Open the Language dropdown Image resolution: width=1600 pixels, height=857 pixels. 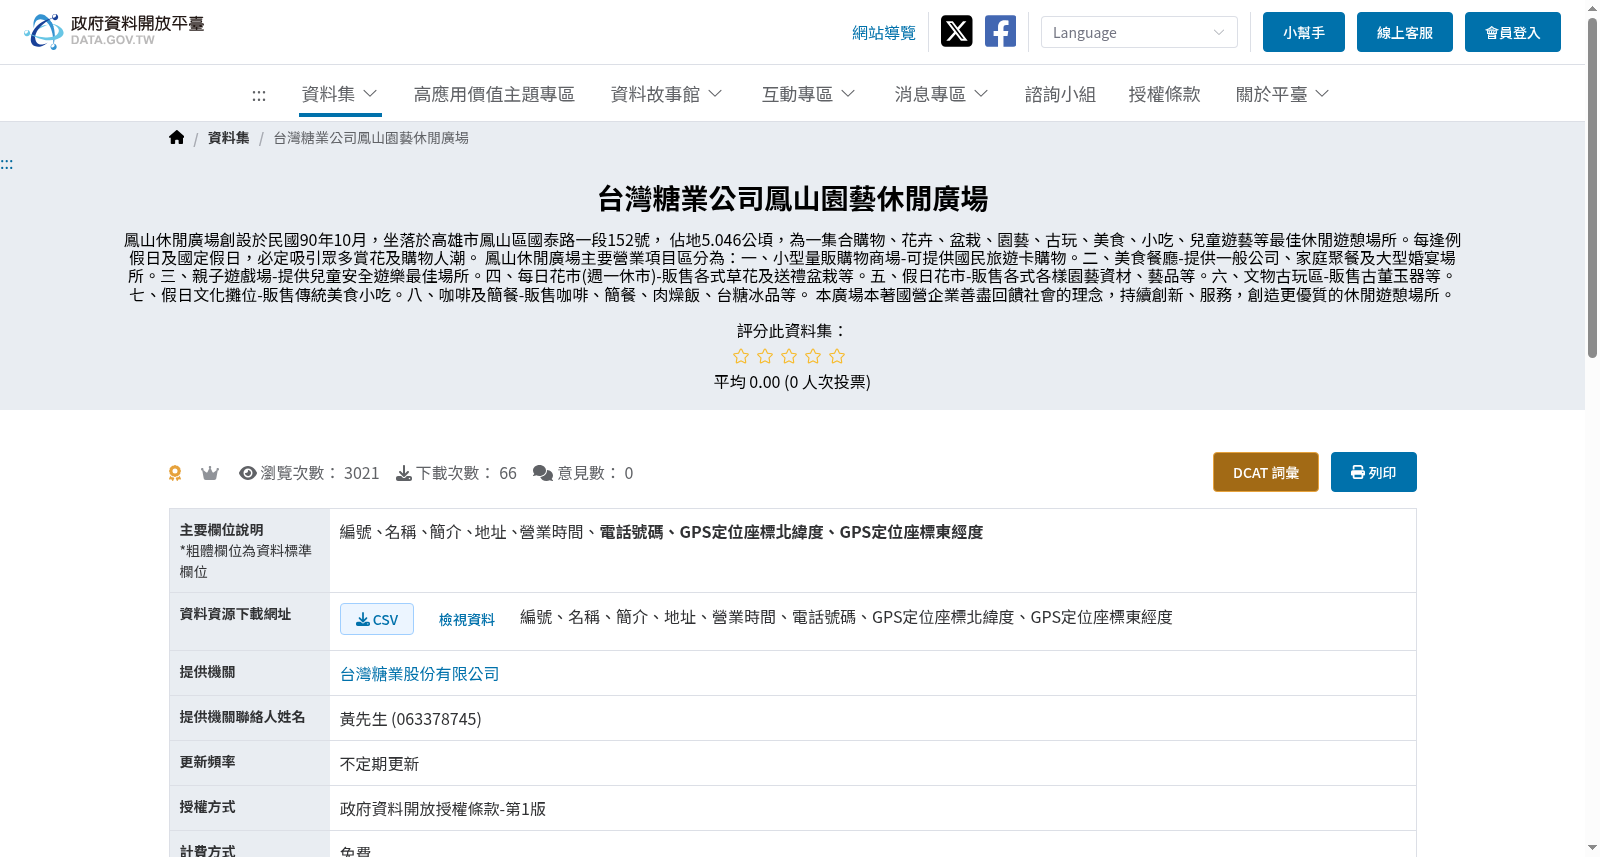click(1139, 32)
